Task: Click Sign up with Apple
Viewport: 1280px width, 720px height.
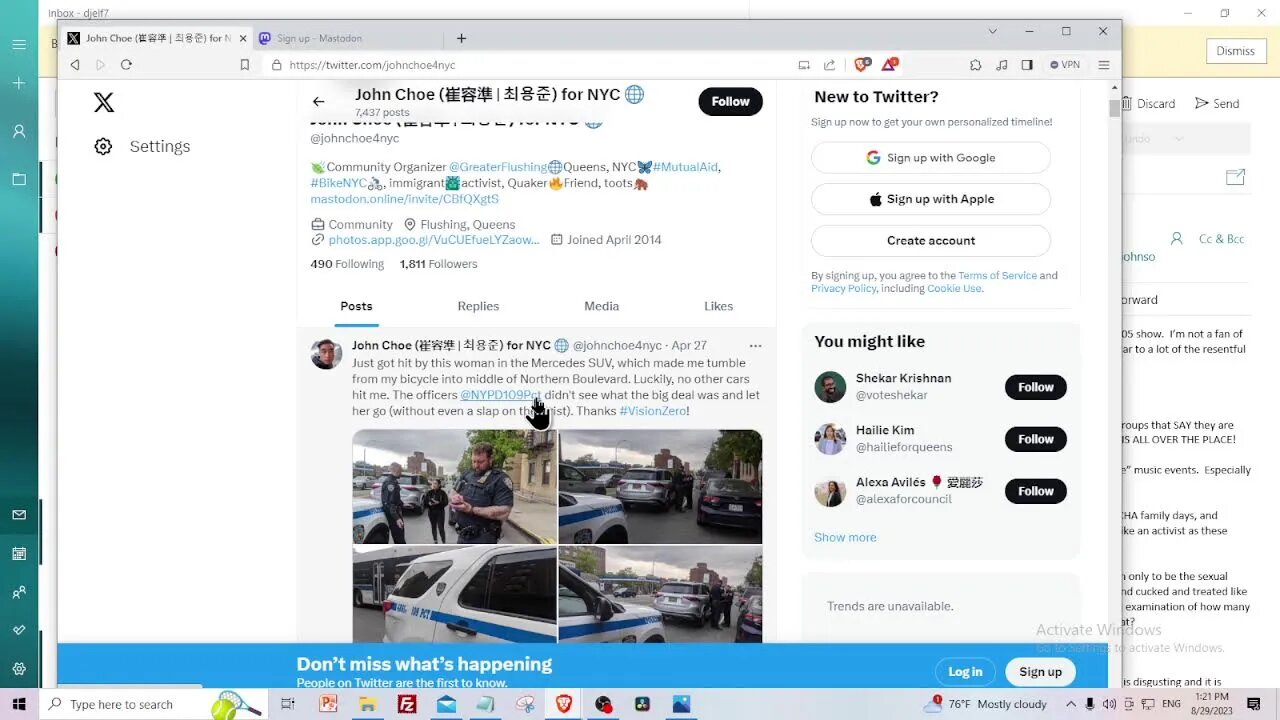Action: coord(931,199)
